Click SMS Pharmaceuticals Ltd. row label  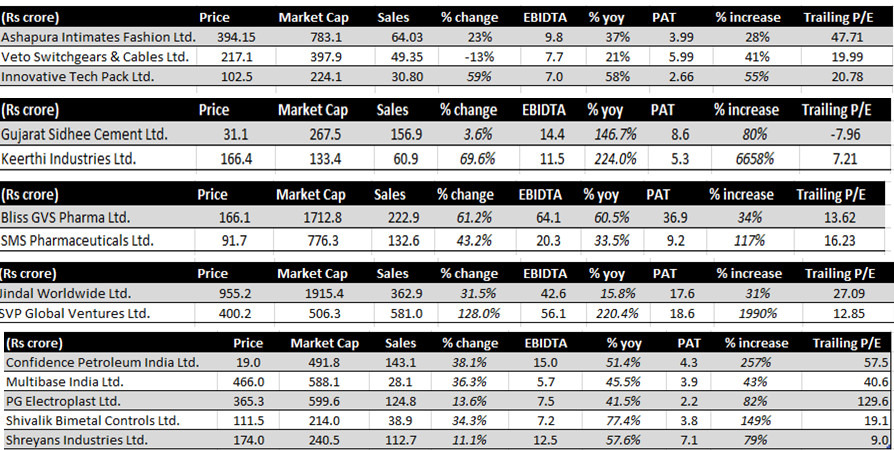pyautogui.click(x=79, y=240)
